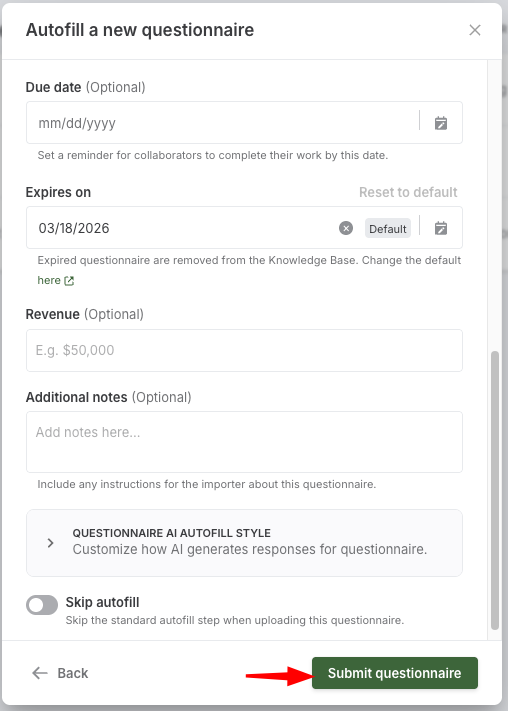Open the Due date calendar picker icon

pyautogui.click(x=440, y=123)
